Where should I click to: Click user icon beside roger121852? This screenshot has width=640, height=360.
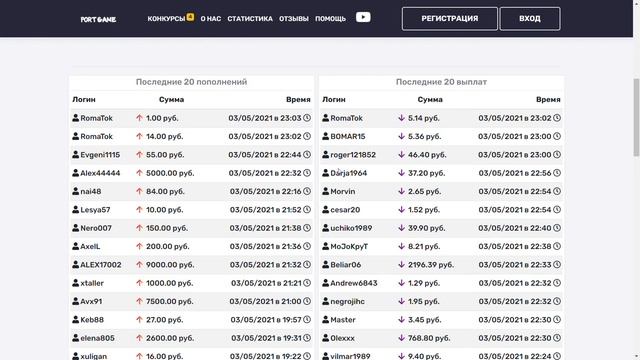point(325,154)
